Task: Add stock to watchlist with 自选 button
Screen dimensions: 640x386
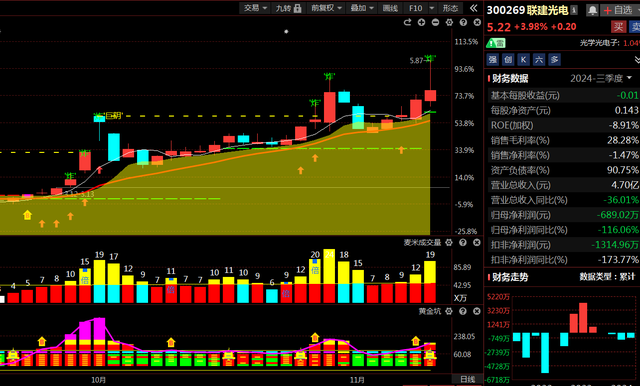Action: [x=620, y=10]
